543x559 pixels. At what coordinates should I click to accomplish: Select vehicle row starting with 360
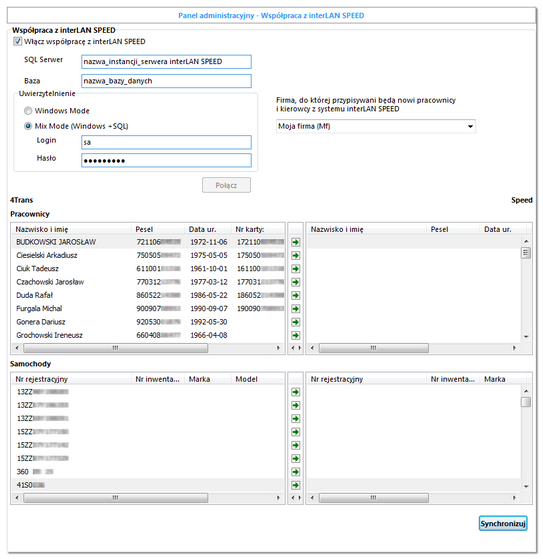click(148, 472)
